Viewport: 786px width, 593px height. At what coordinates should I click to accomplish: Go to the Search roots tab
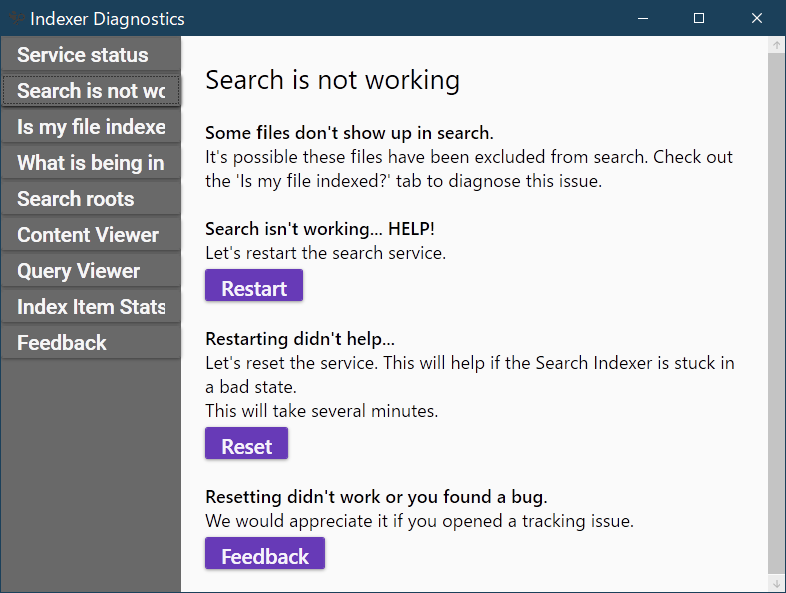coord(90,199)
